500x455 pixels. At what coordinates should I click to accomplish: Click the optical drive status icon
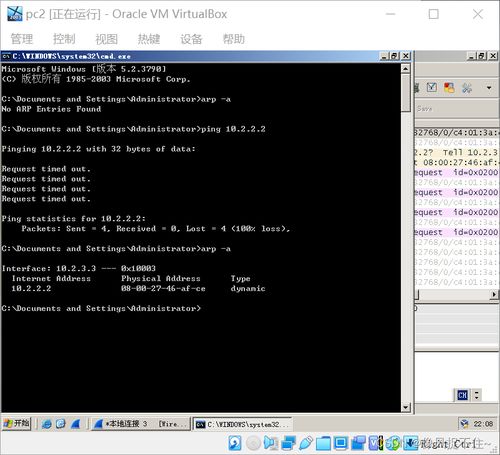pyautogui.click(x=253, y=443)
